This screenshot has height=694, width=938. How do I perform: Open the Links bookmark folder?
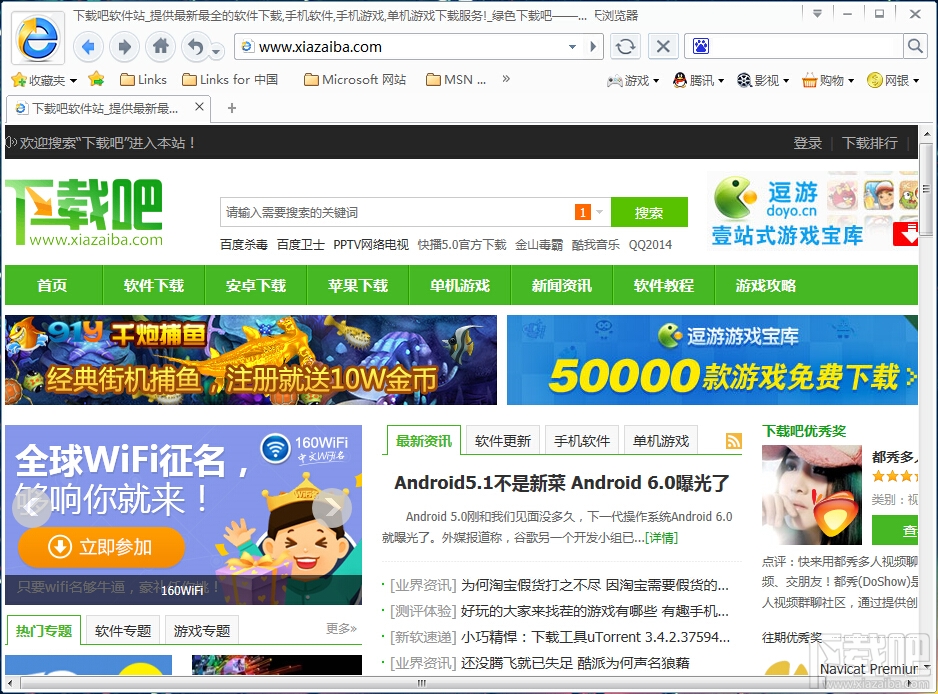(x=144, y=80)
